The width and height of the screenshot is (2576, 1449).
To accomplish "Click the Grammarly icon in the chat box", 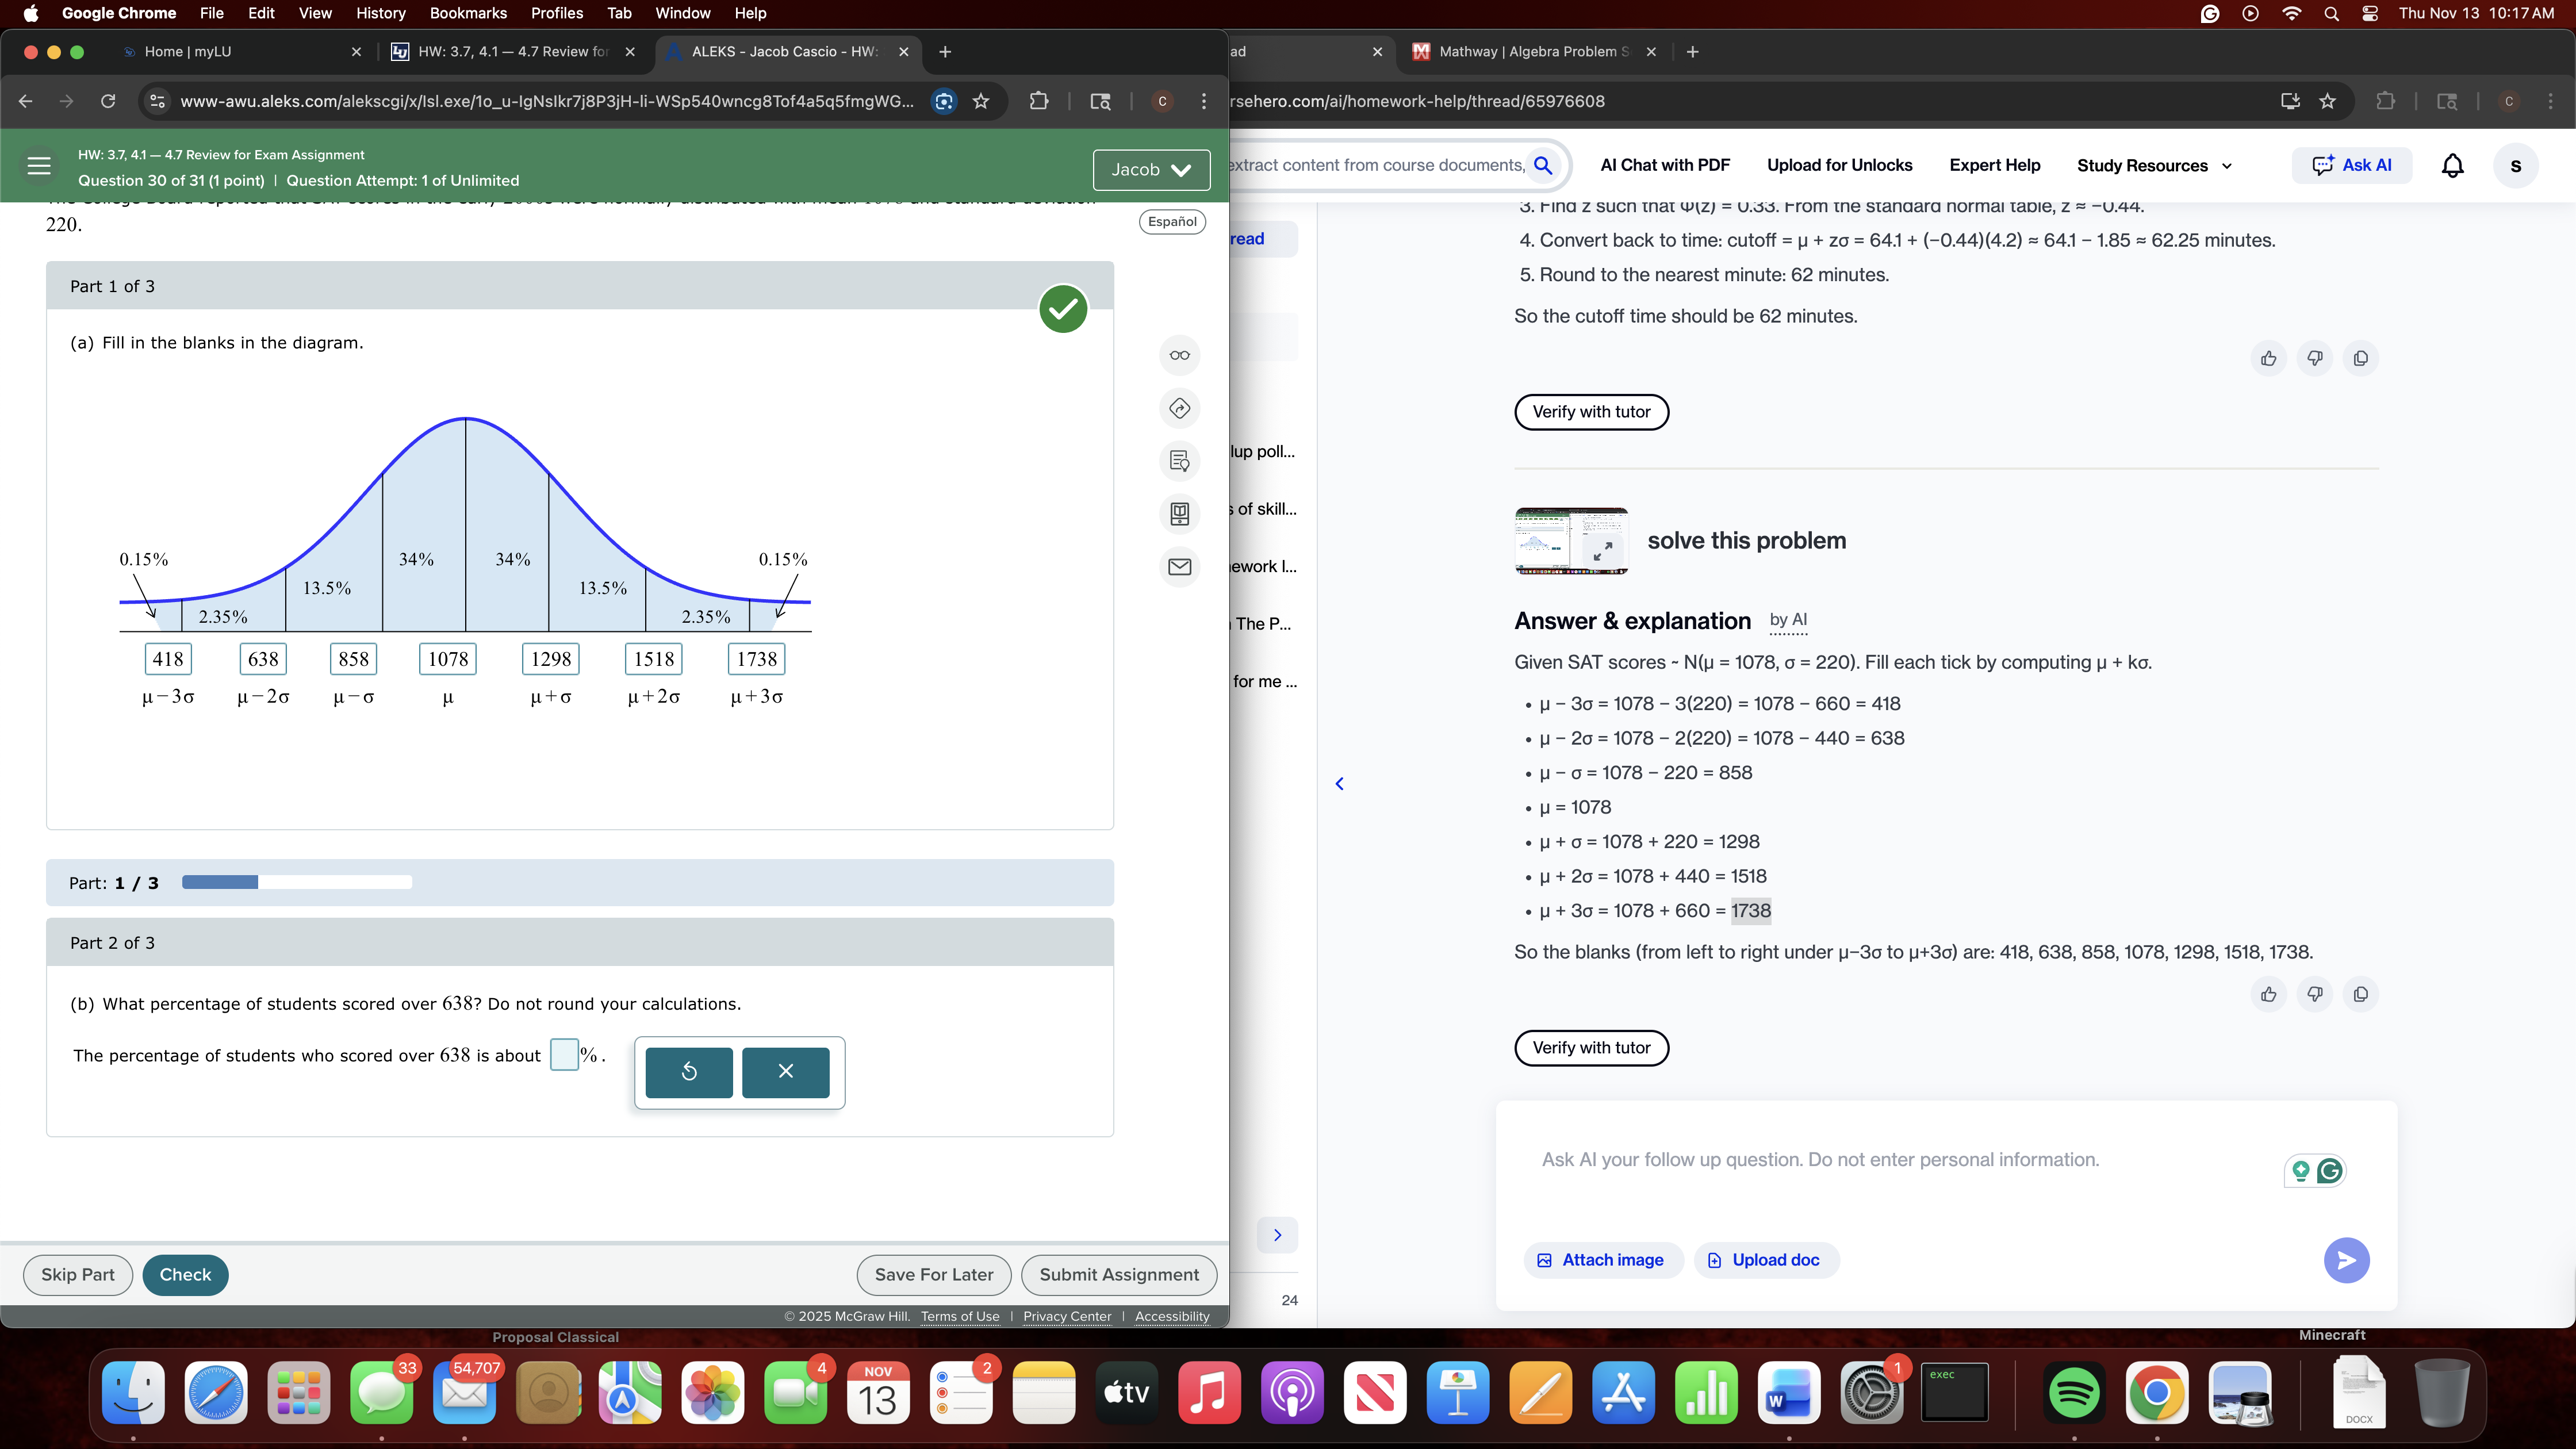I will [x=2331, y=1170].
